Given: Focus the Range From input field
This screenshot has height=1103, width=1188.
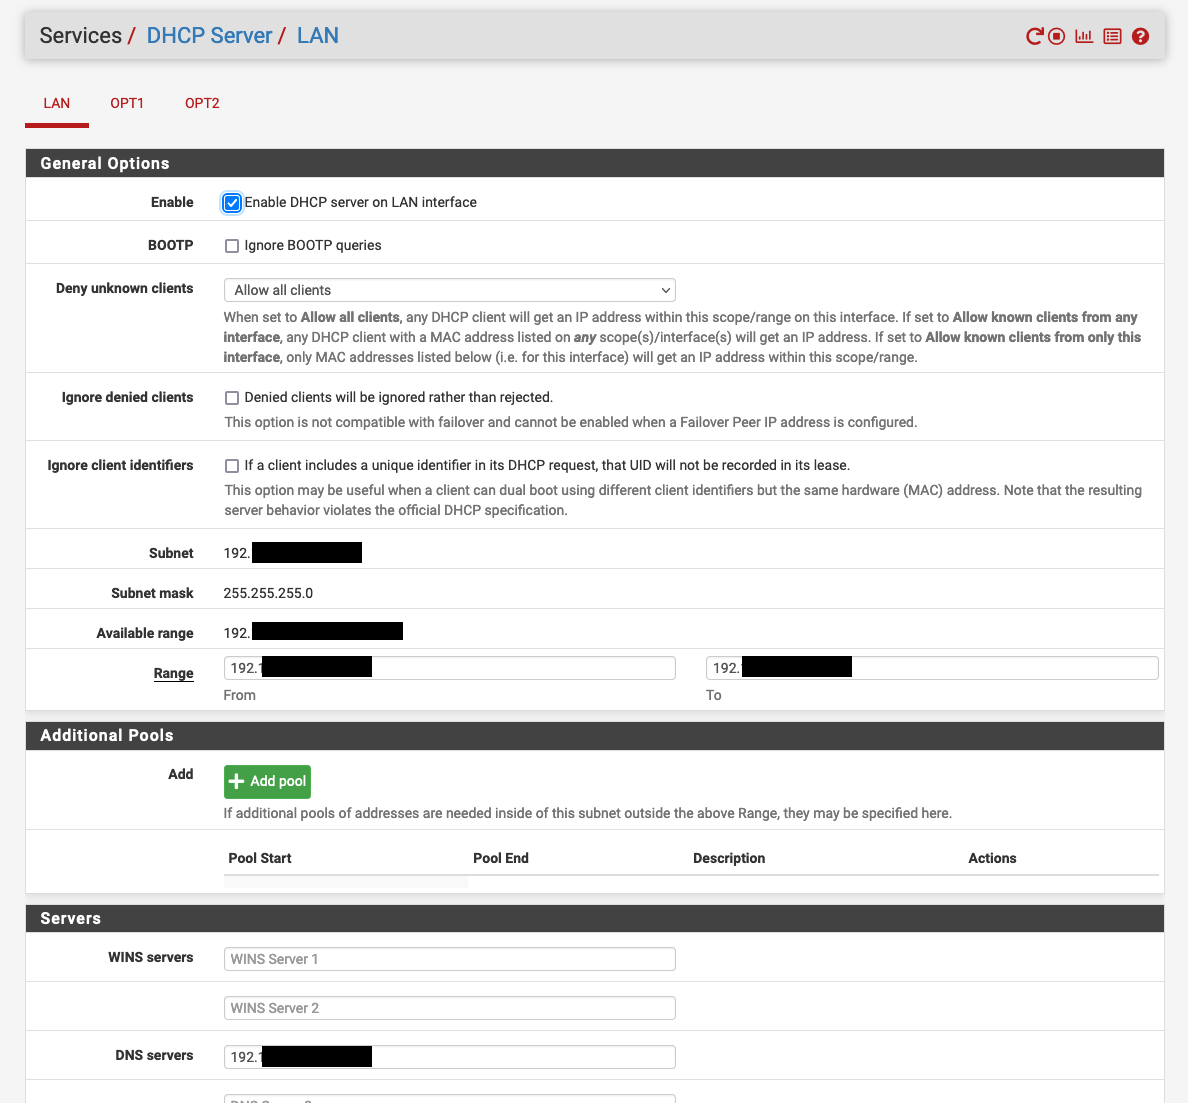Looking at the screenshot, I should (449, 668).
